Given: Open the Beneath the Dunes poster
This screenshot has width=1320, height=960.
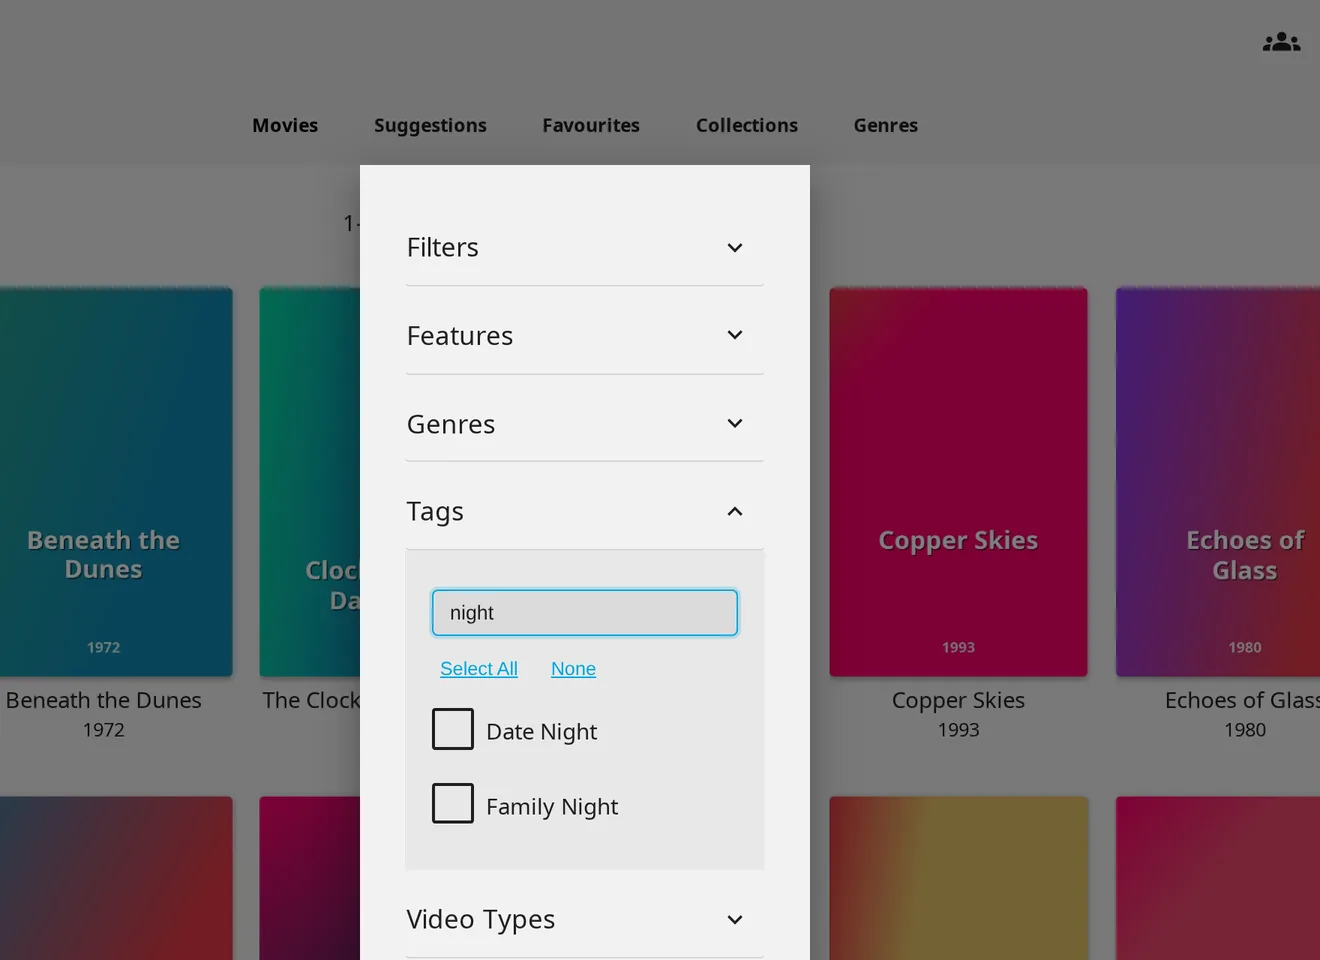Looking at the screenshot, I should 116,482.
